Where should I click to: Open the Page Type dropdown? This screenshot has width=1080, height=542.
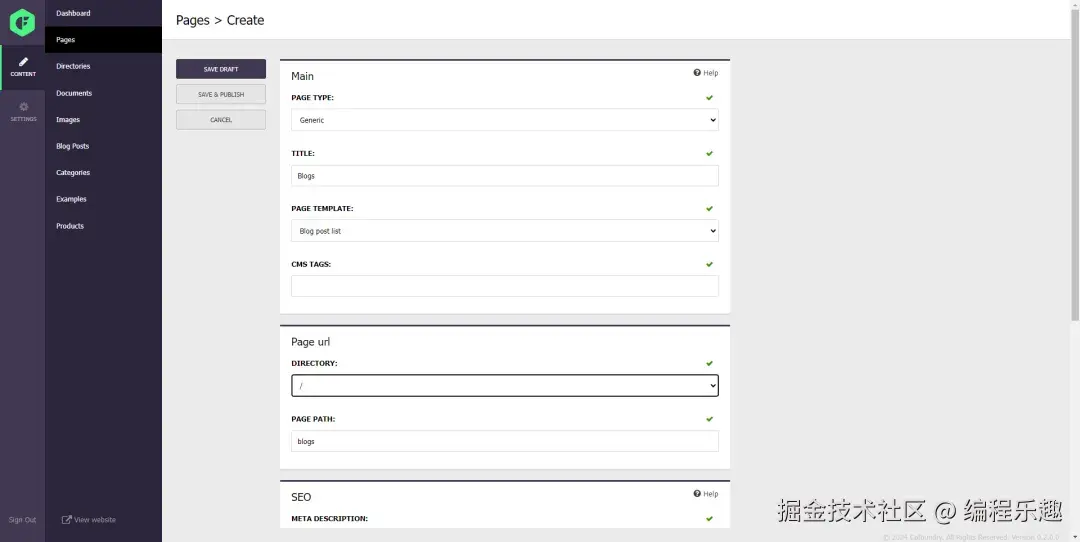(x=505, y=120)
